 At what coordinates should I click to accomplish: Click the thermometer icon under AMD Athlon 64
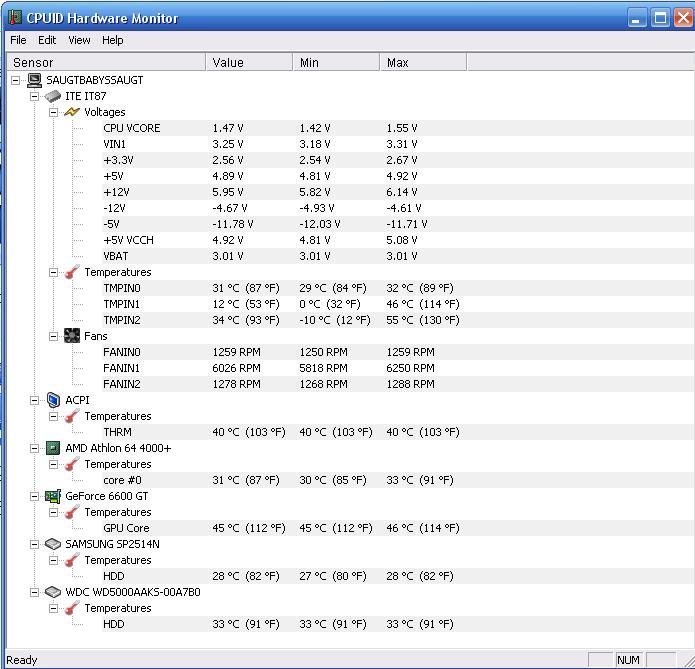click(72, 464)
